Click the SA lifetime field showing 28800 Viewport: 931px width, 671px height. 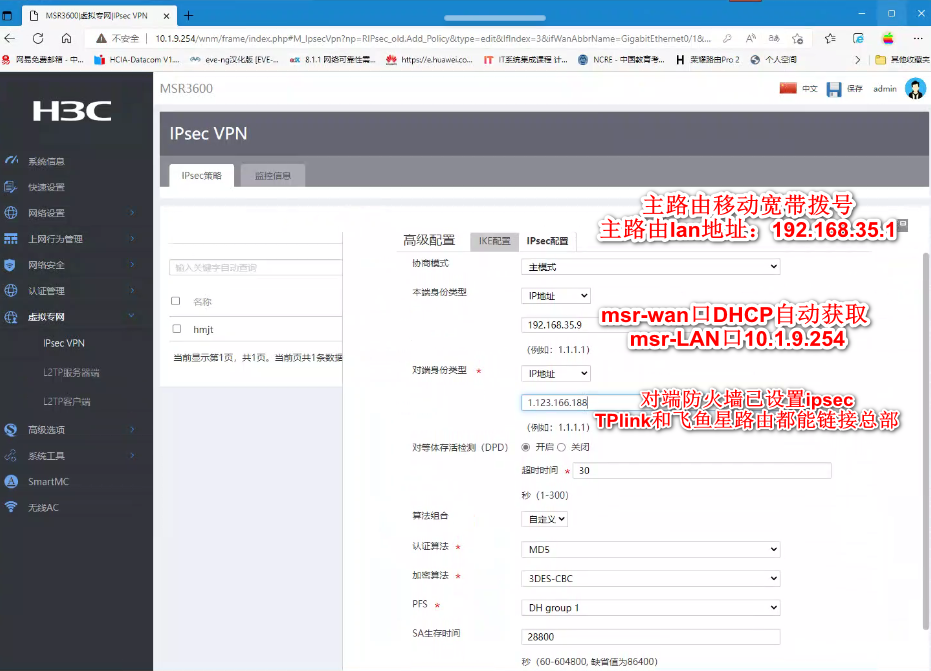651,637
